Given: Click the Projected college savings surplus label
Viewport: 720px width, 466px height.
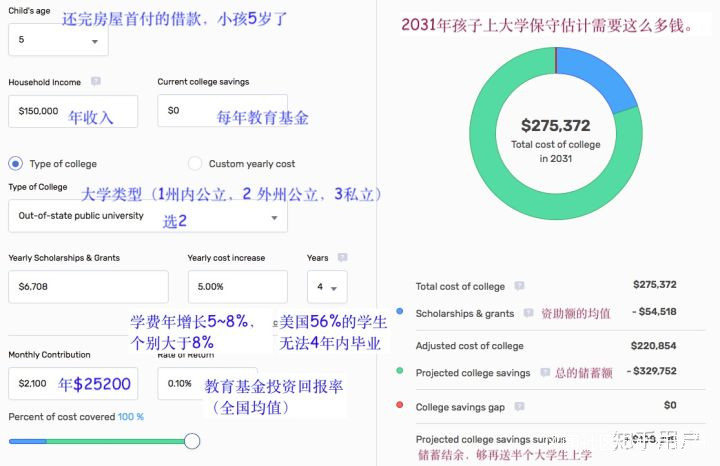Looking at the screenshot, I should click(491, 439).
